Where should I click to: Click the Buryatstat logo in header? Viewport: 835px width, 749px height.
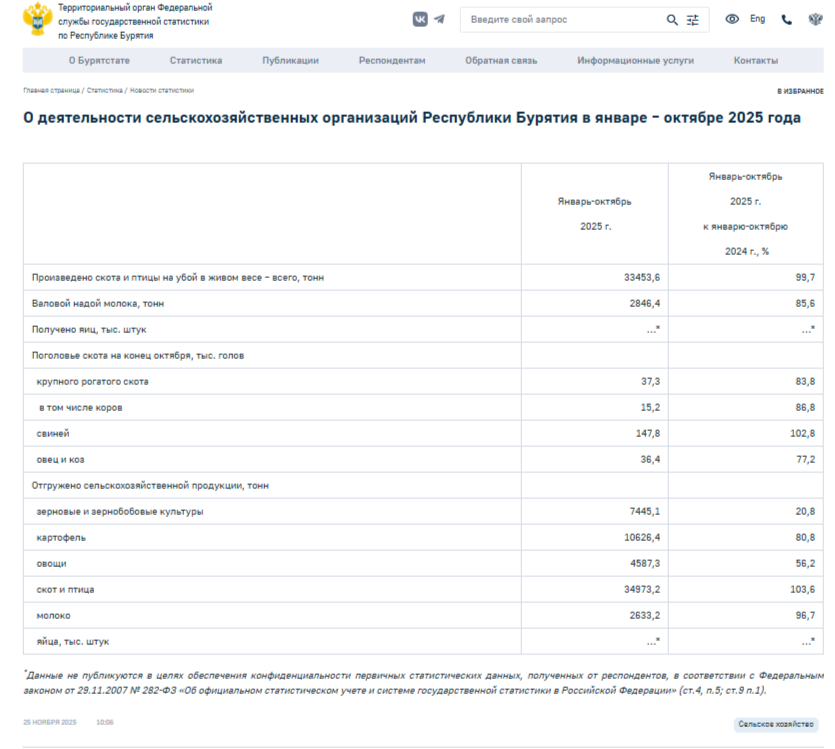coord(38,20)
